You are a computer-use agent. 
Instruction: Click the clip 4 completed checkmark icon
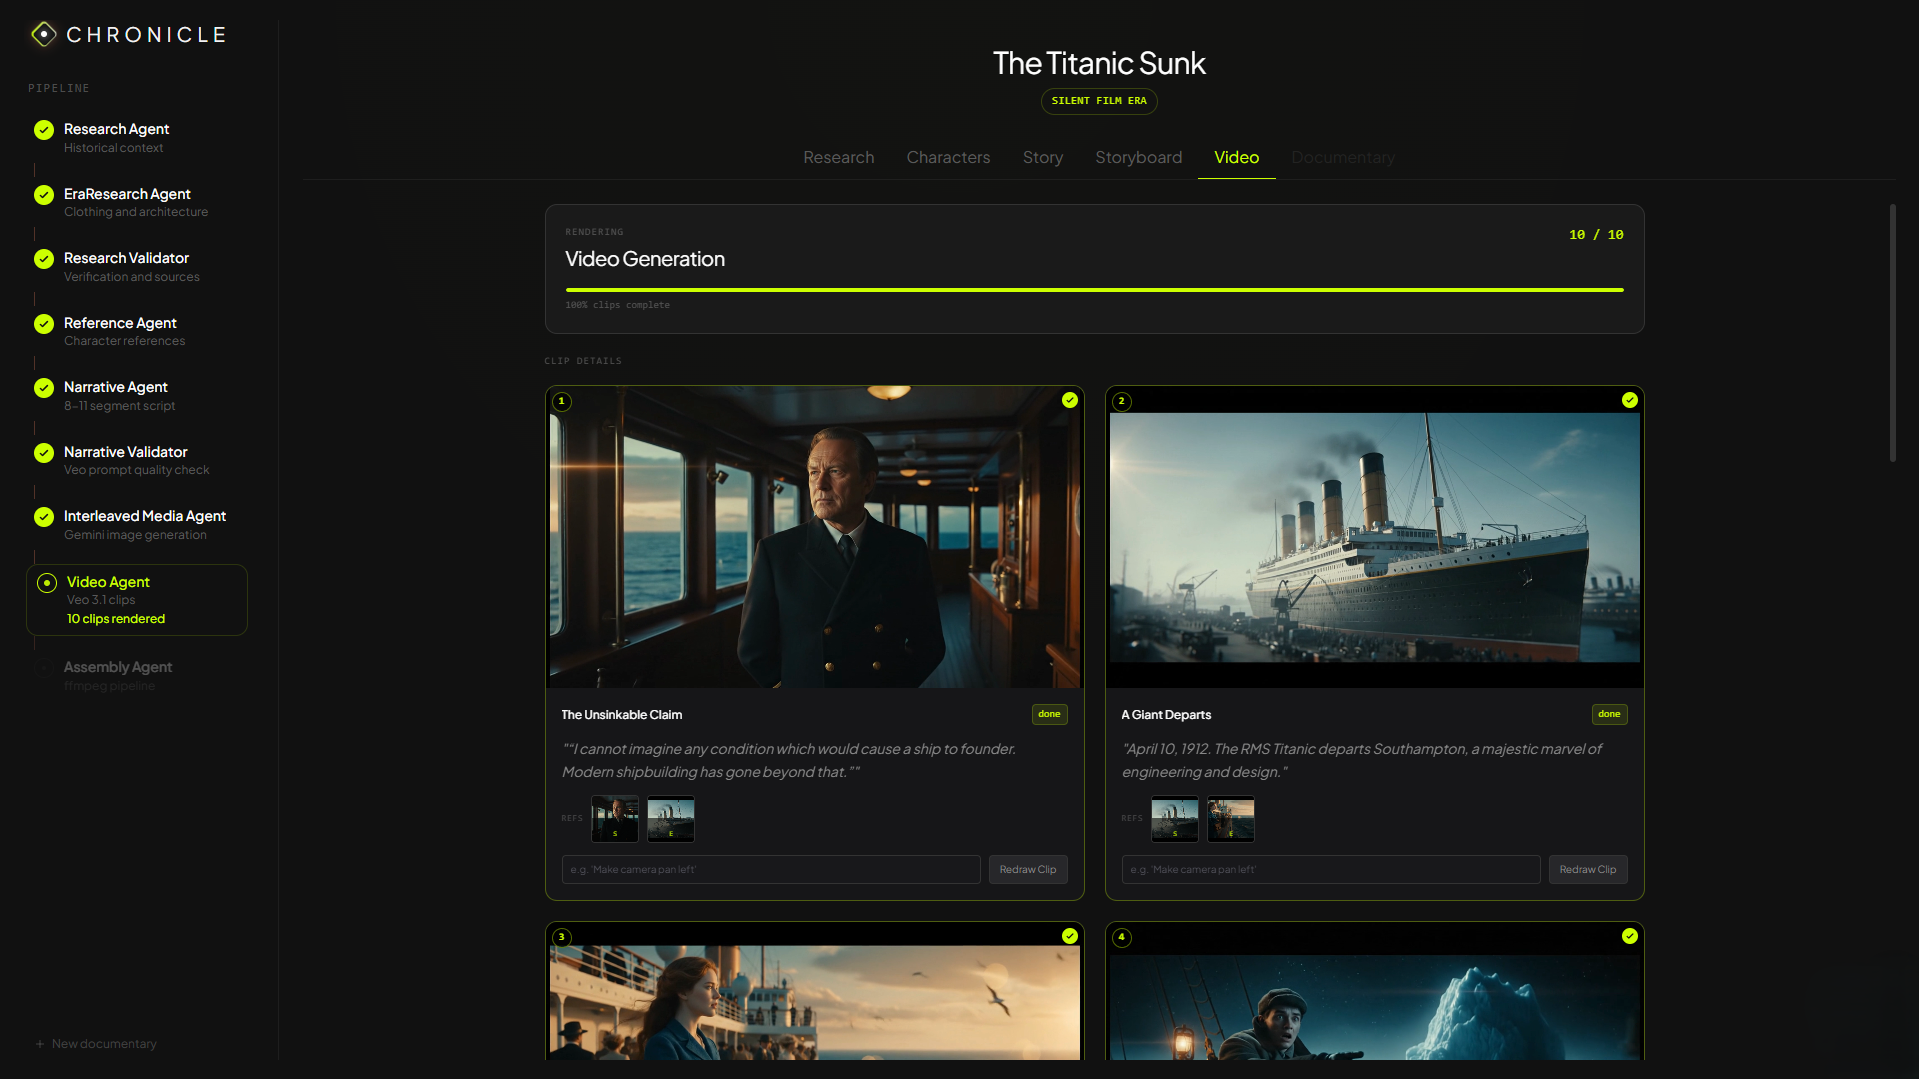tap(1630, 936)
